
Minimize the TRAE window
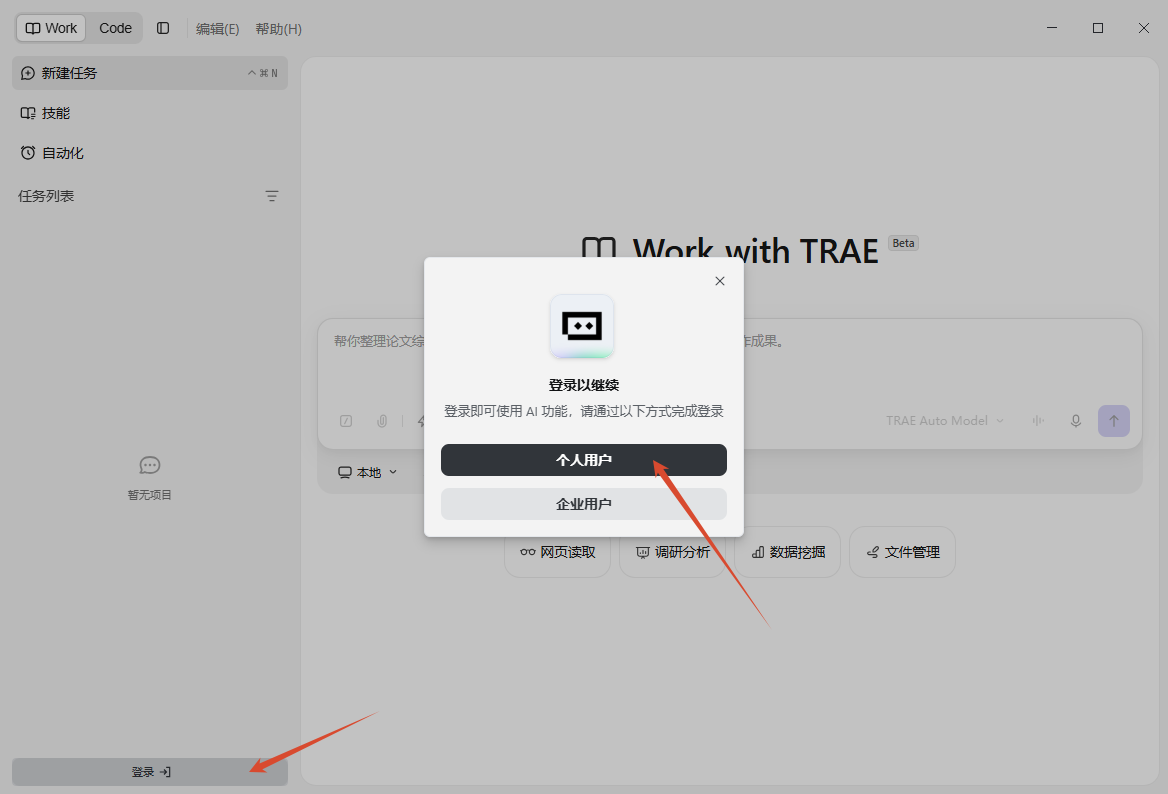(x=1052, y=28)
